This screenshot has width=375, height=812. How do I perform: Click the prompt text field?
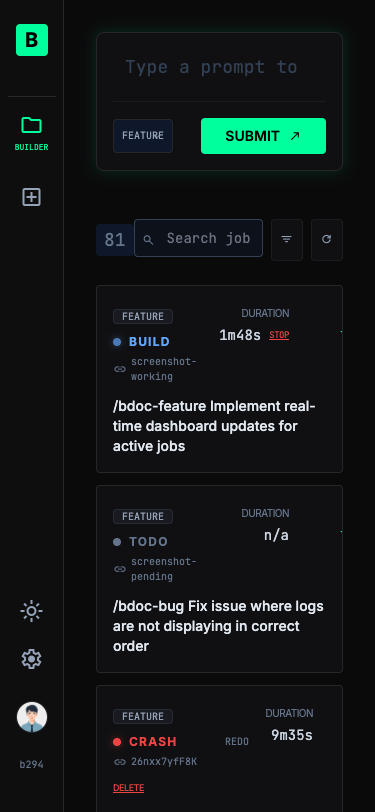[220, 67]
